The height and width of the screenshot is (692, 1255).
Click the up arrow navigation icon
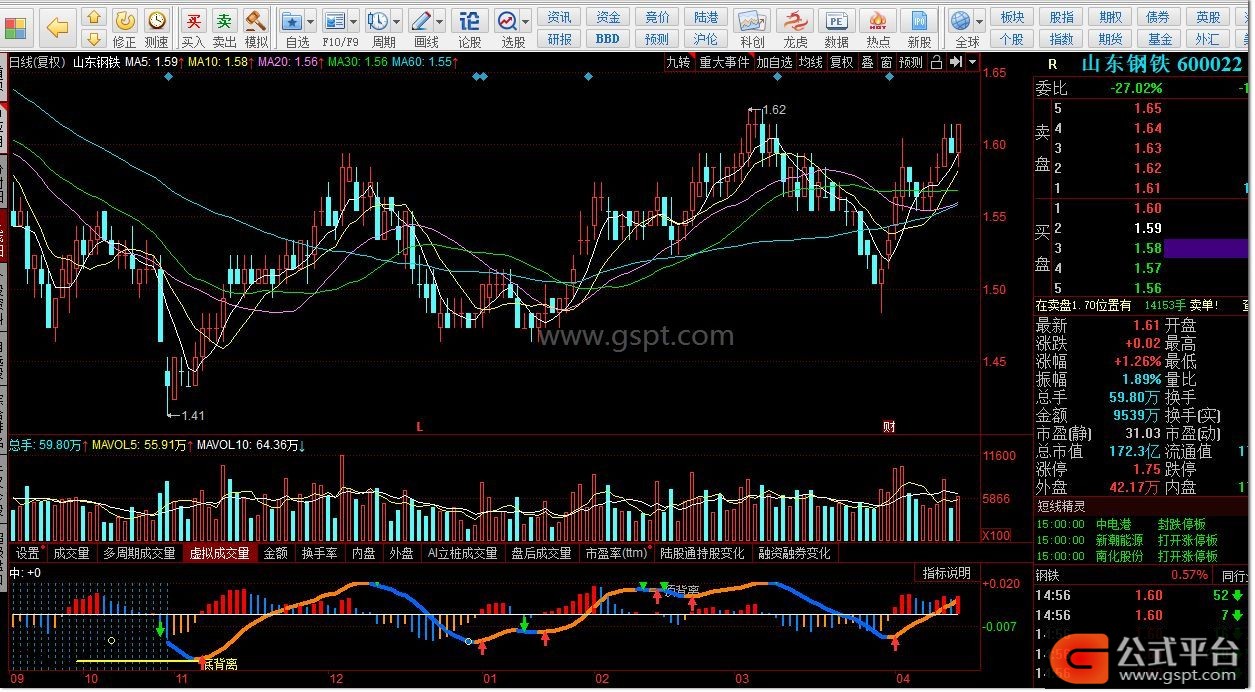[94, 17]
